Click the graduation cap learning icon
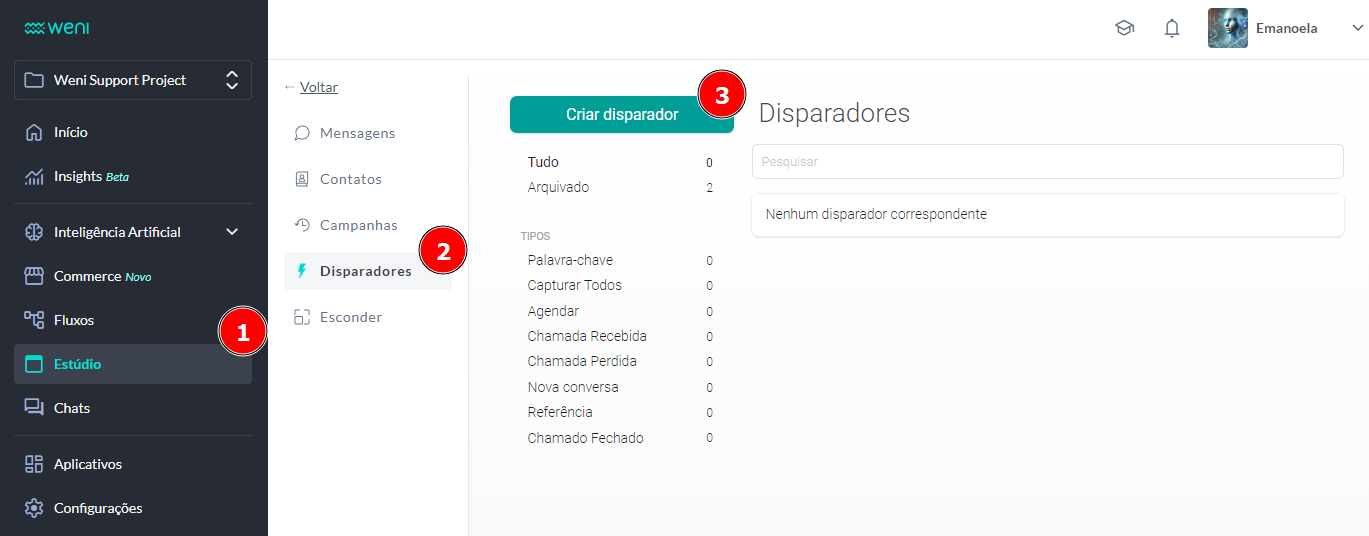Viewport: 1369px width, 536px height. pos(1124,29)
